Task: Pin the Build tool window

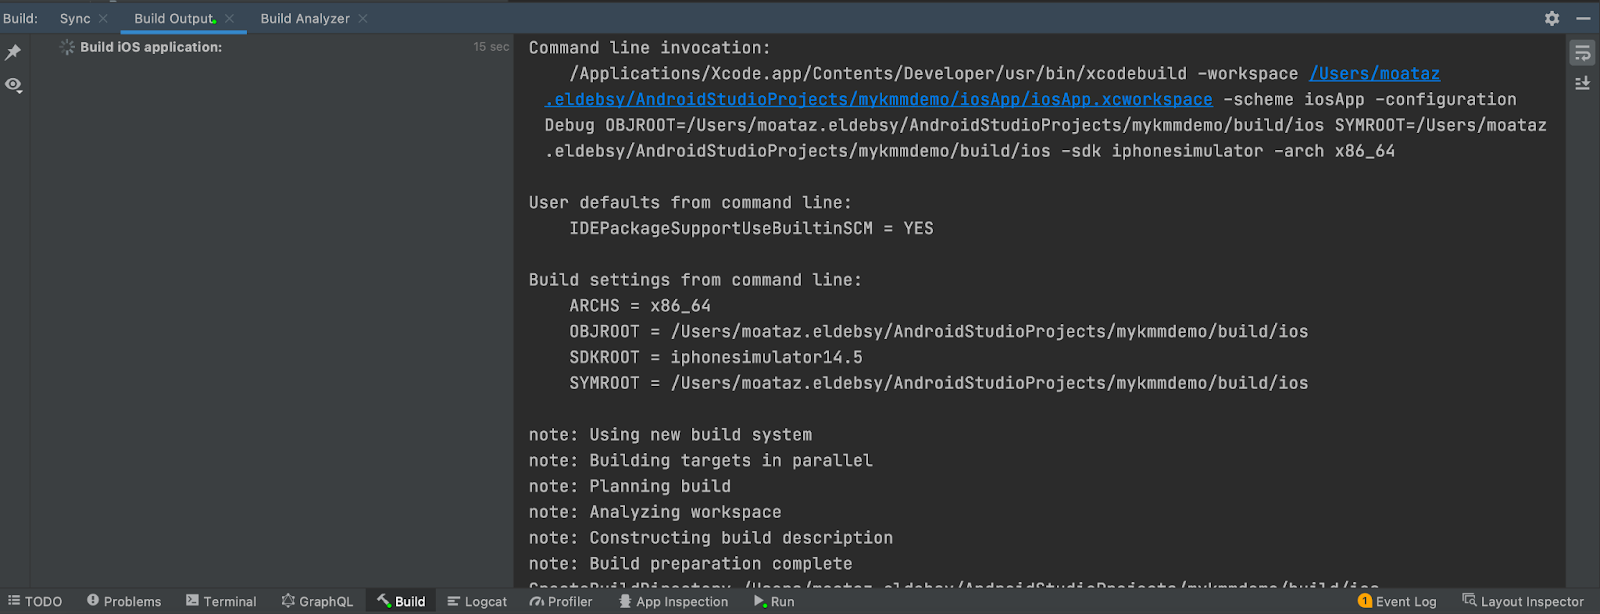Action: [14, 53]
